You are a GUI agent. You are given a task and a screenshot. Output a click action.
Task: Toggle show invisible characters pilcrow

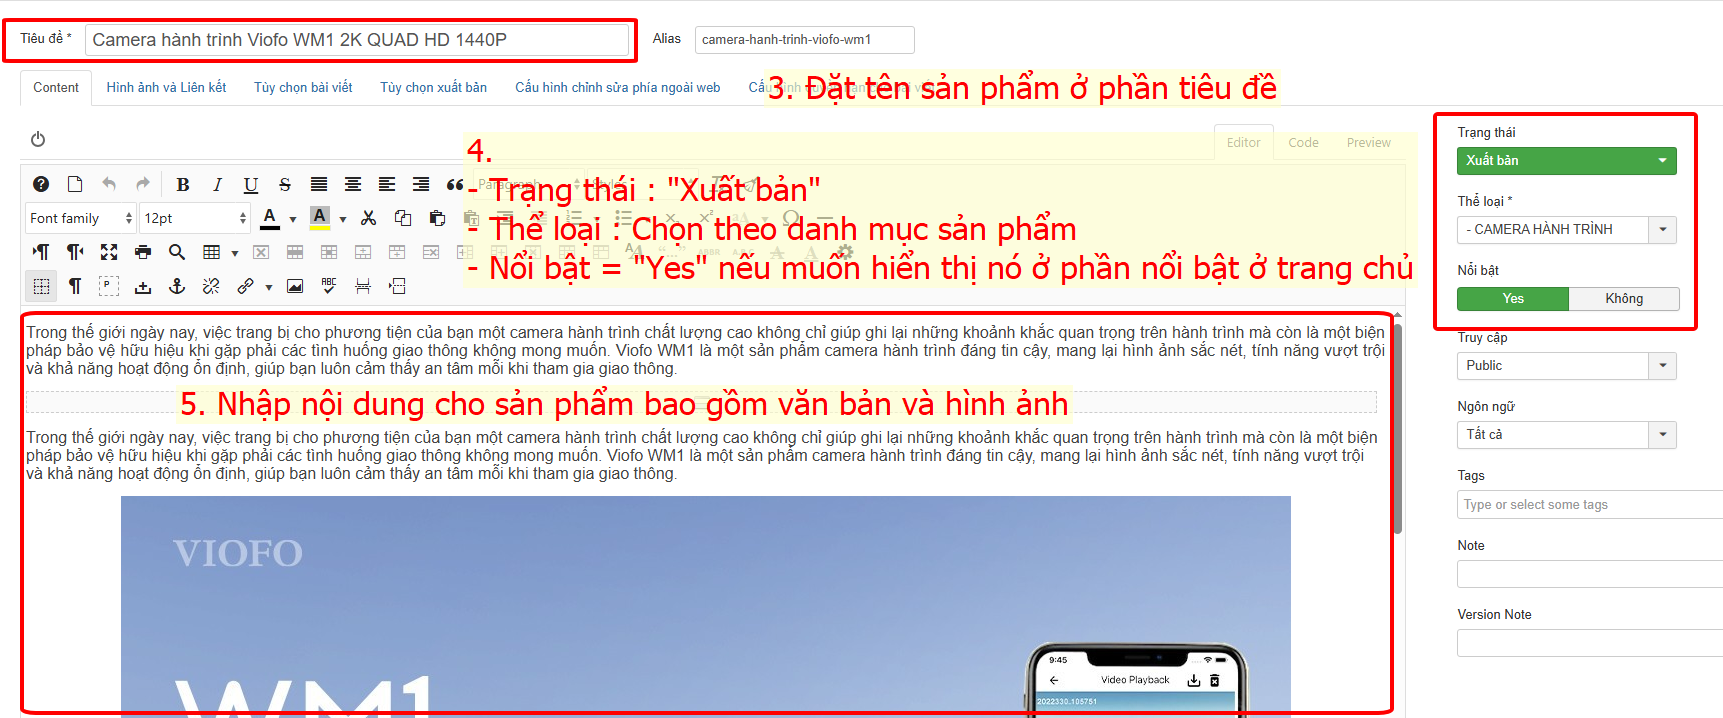[75, 286]
